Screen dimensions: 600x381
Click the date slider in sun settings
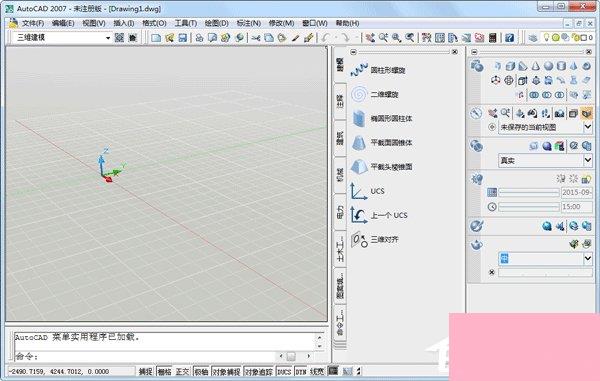click(x=529, y=192)
